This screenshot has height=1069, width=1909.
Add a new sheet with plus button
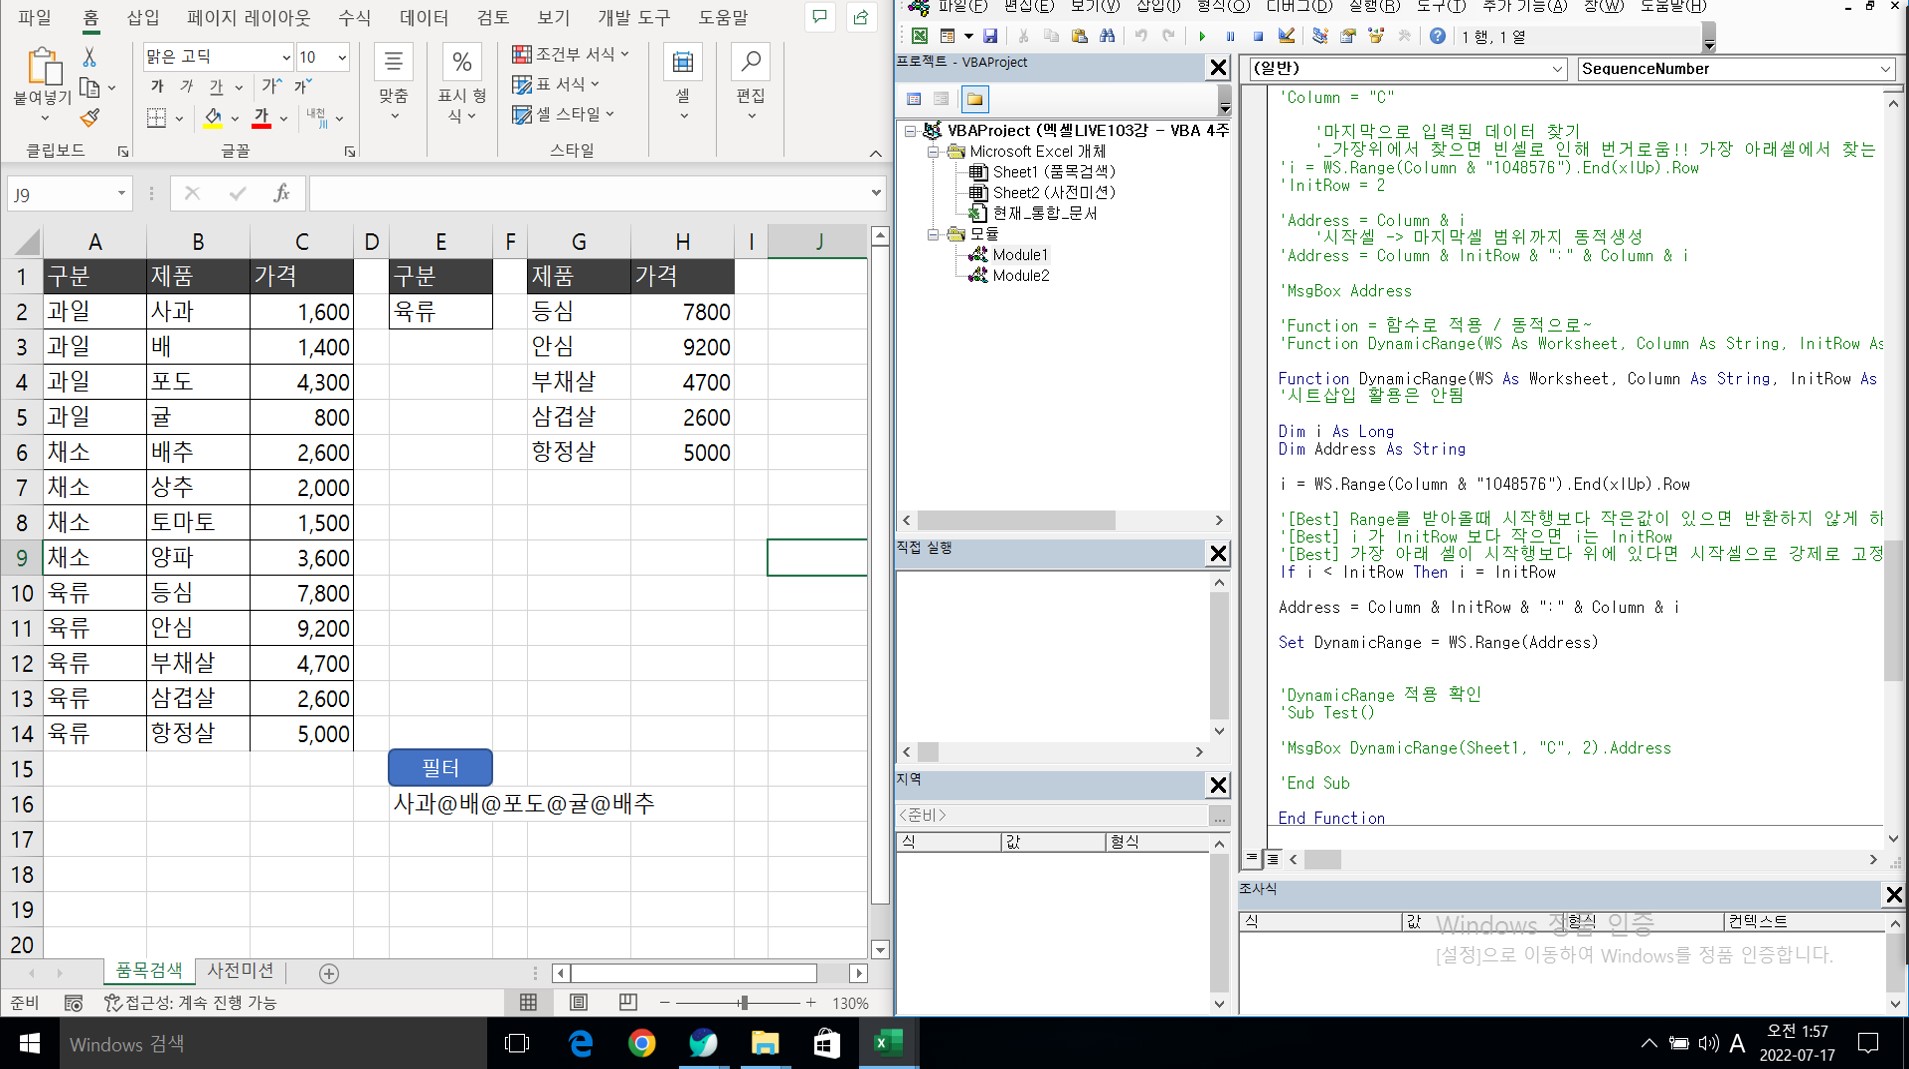pos(328,972)
